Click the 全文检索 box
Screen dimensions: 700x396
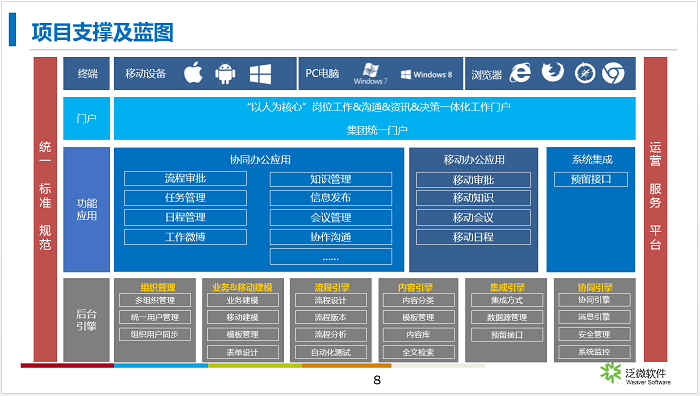click(418, 352)
